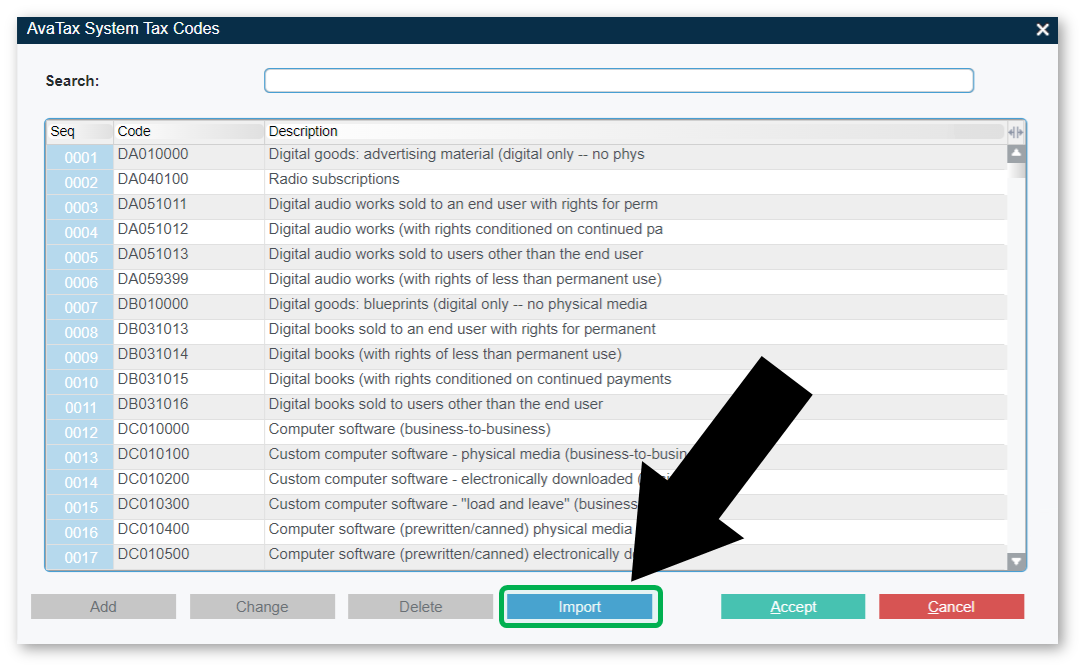Select Digital books sold to users other description
Viewport: 1084px width, 670px height.
[436, 404]
